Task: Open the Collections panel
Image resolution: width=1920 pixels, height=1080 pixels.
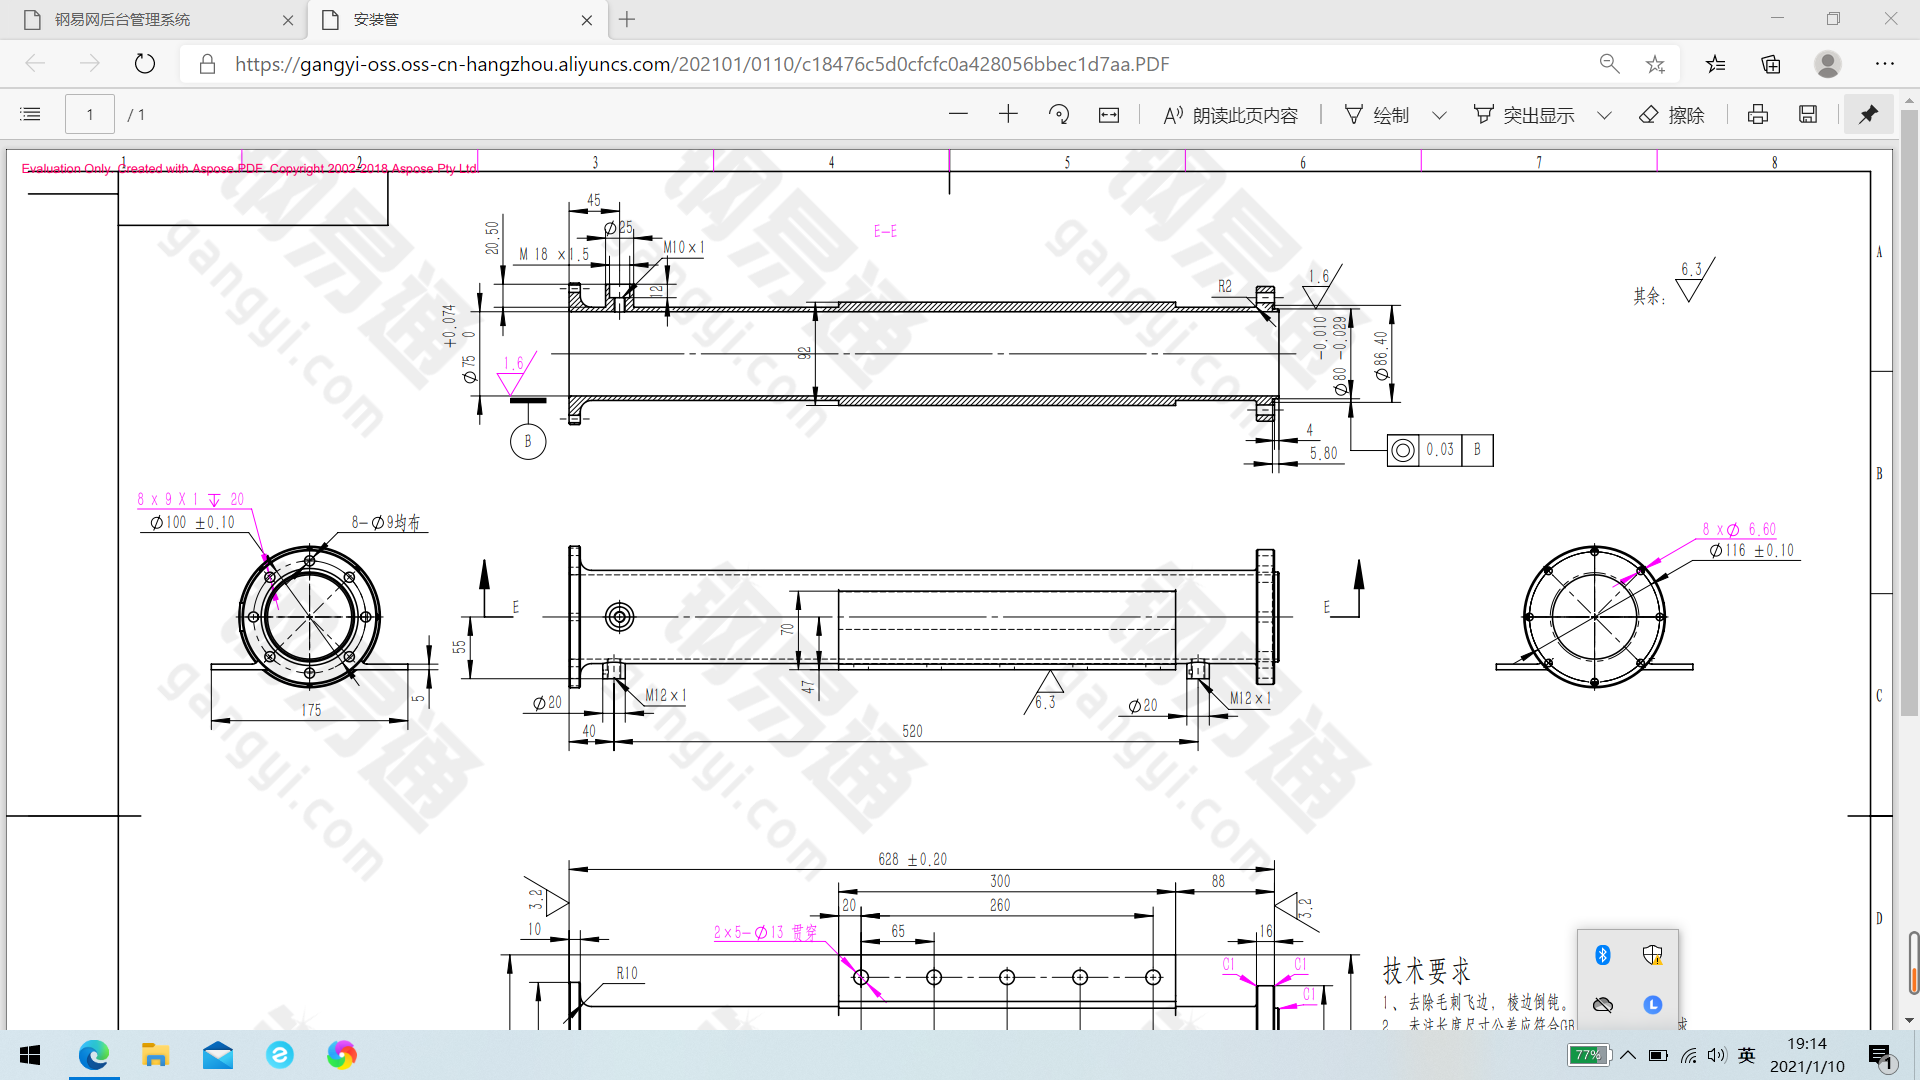Action: (1771, 64)
